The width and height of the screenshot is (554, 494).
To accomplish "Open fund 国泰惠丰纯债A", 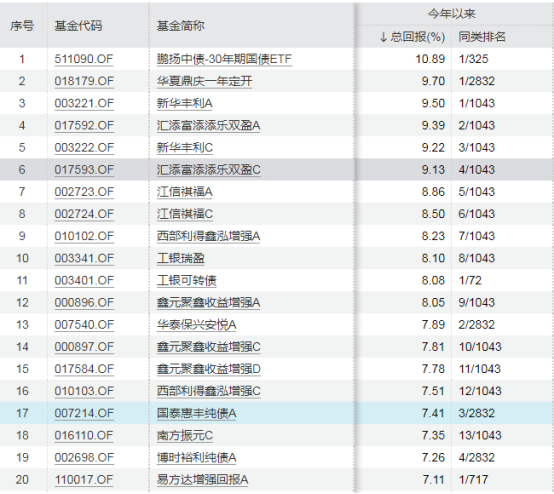I will point(196,413).
